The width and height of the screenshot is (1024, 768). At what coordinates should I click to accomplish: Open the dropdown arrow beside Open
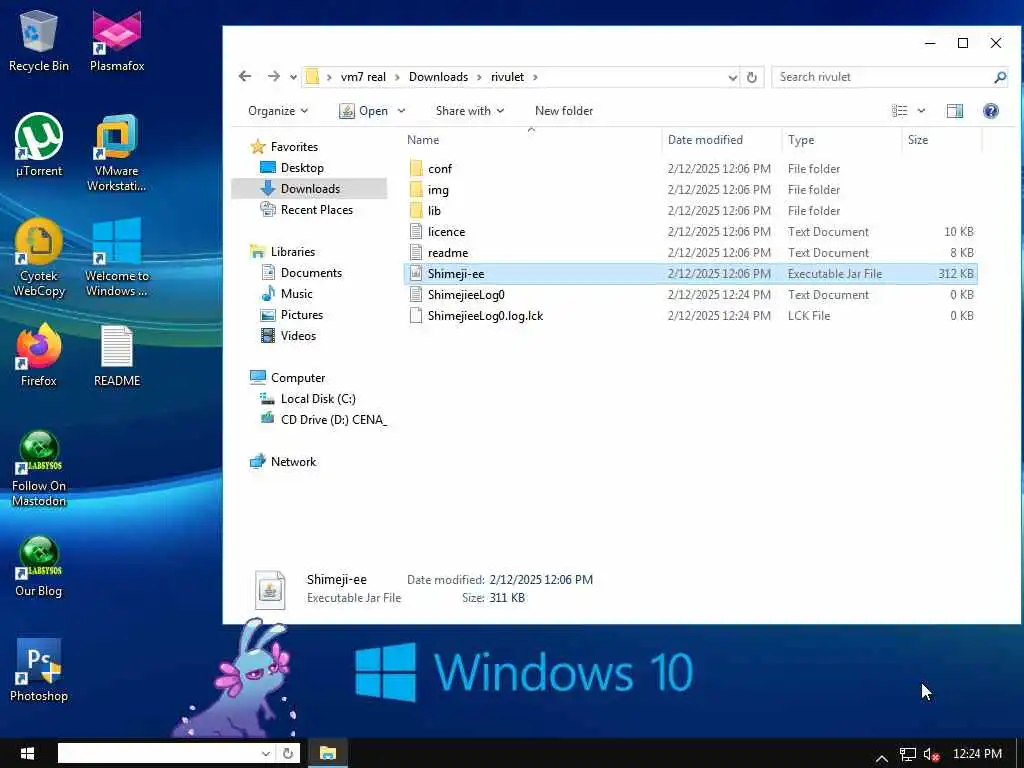pos(402,111)
